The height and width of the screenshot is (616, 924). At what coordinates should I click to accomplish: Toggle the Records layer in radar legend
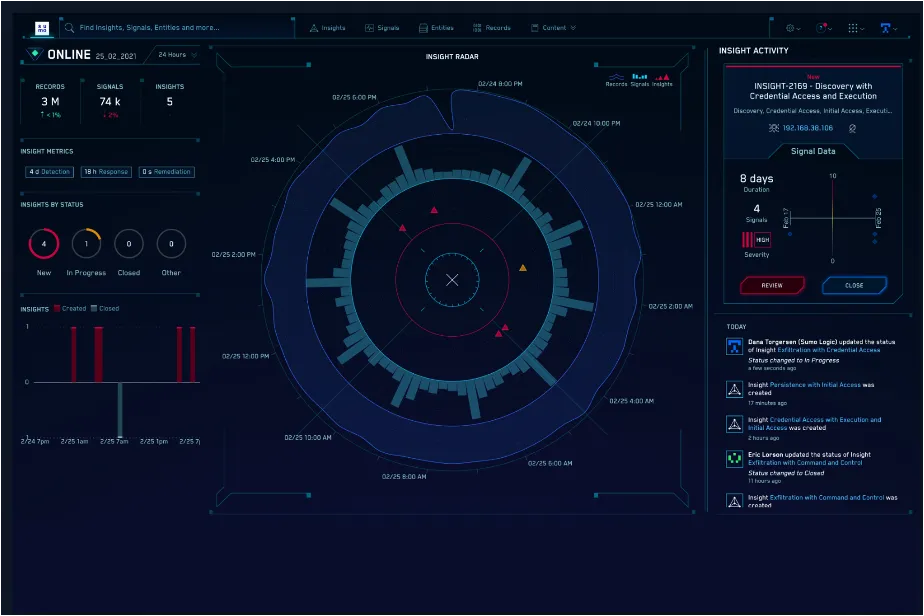(x=616, y=79)
